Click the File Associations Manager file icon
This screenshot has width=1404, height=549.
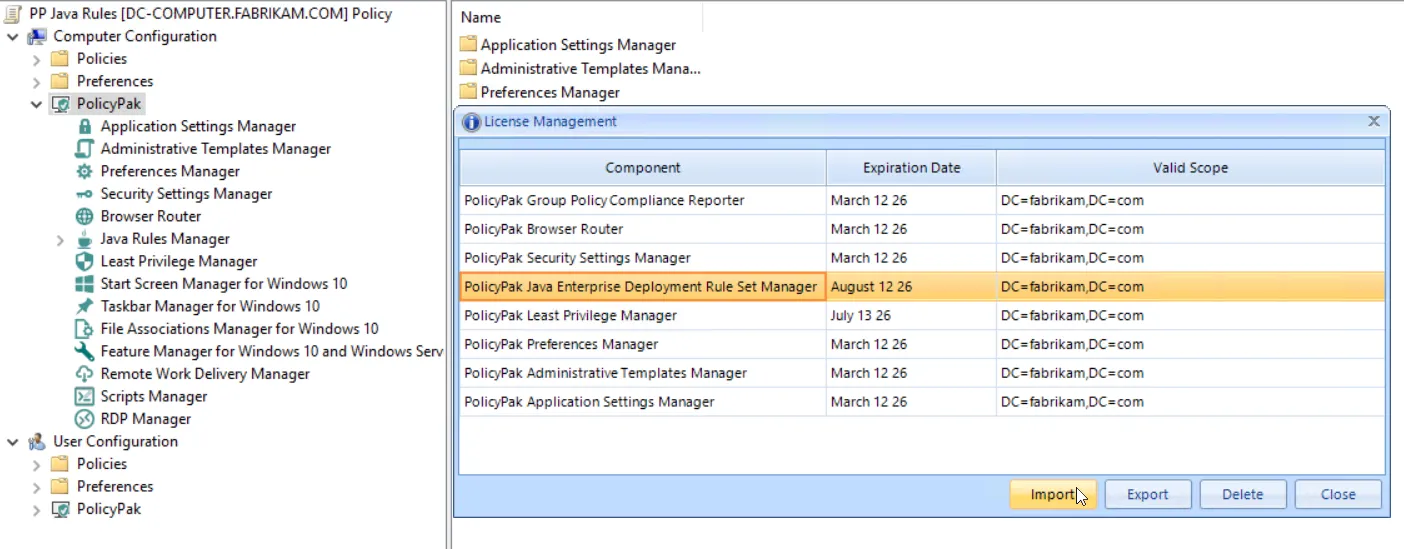[84, 329]
